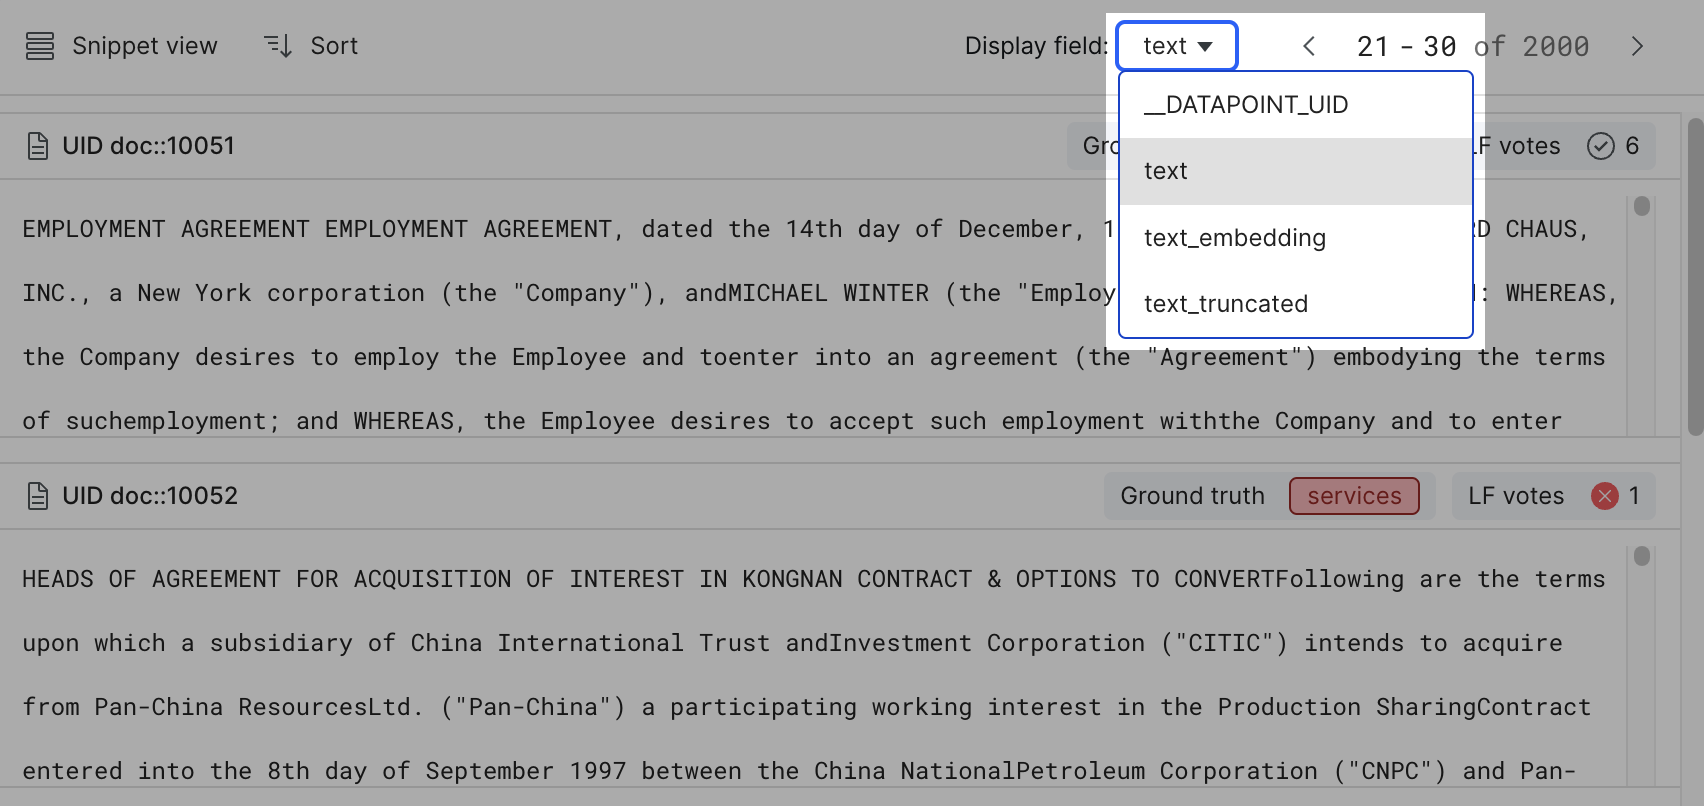This screenshot has width=1704, height=806.
Task: Click document icon for doc::10052
Action: coord(38,496)
